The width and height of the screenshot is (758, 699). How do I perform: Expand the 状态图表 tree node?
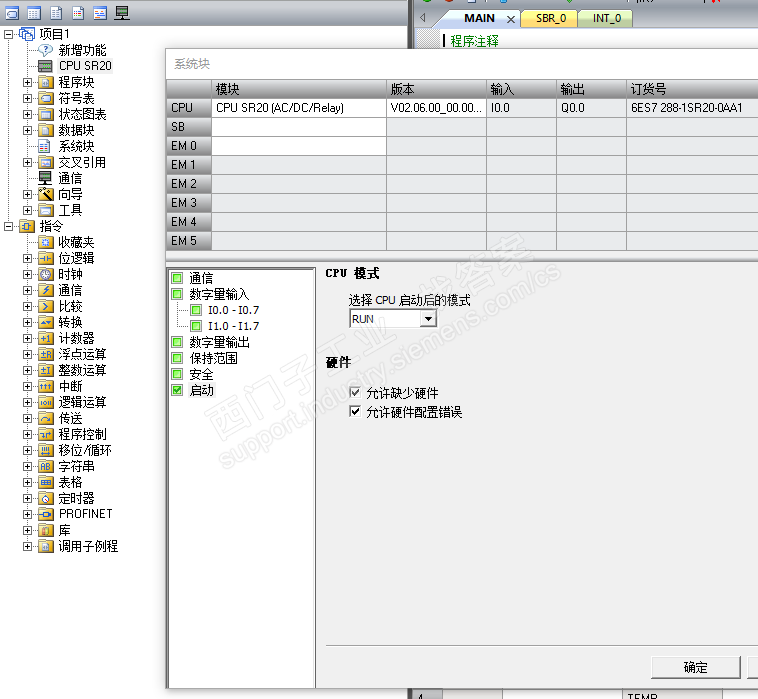pos(28,114)
